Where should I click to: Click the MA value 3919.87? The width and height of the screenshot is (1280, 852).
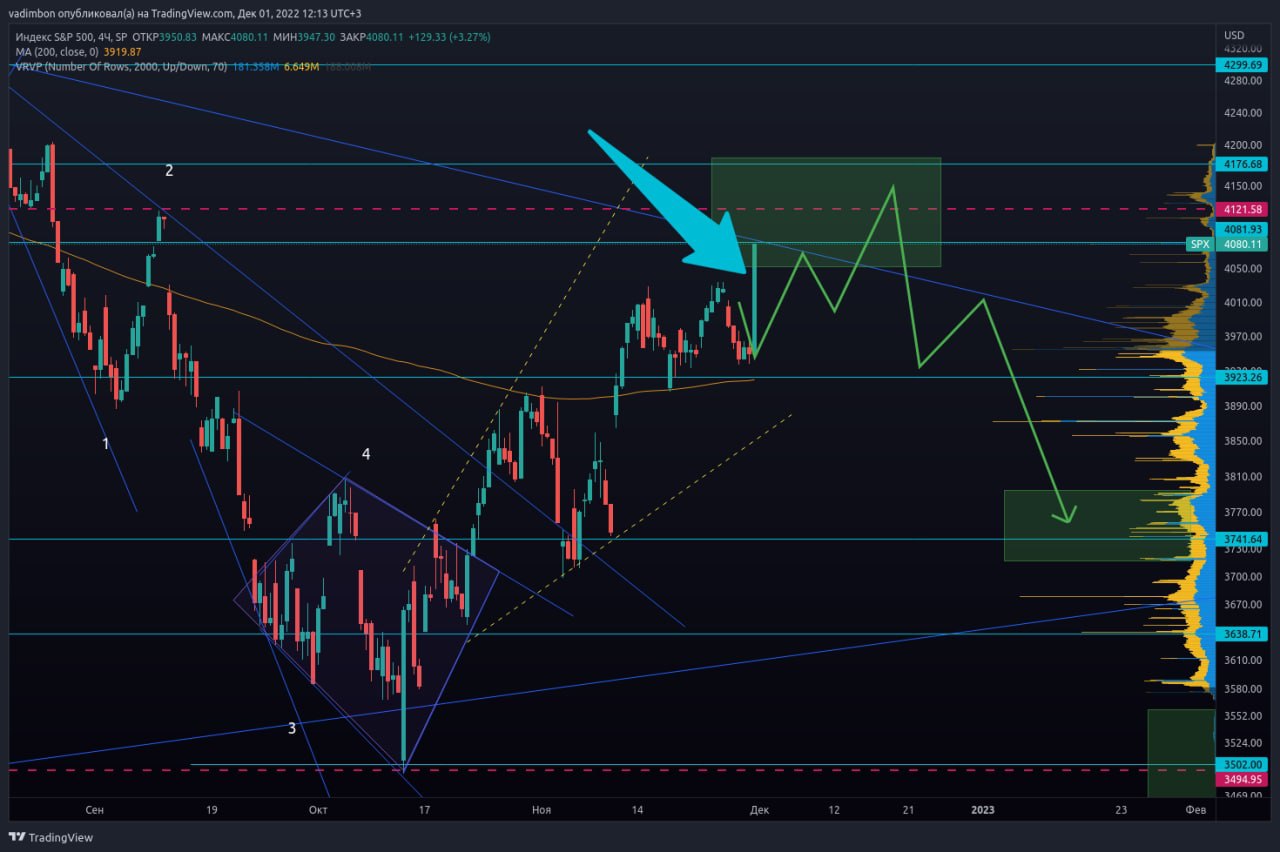pos(122,51)
